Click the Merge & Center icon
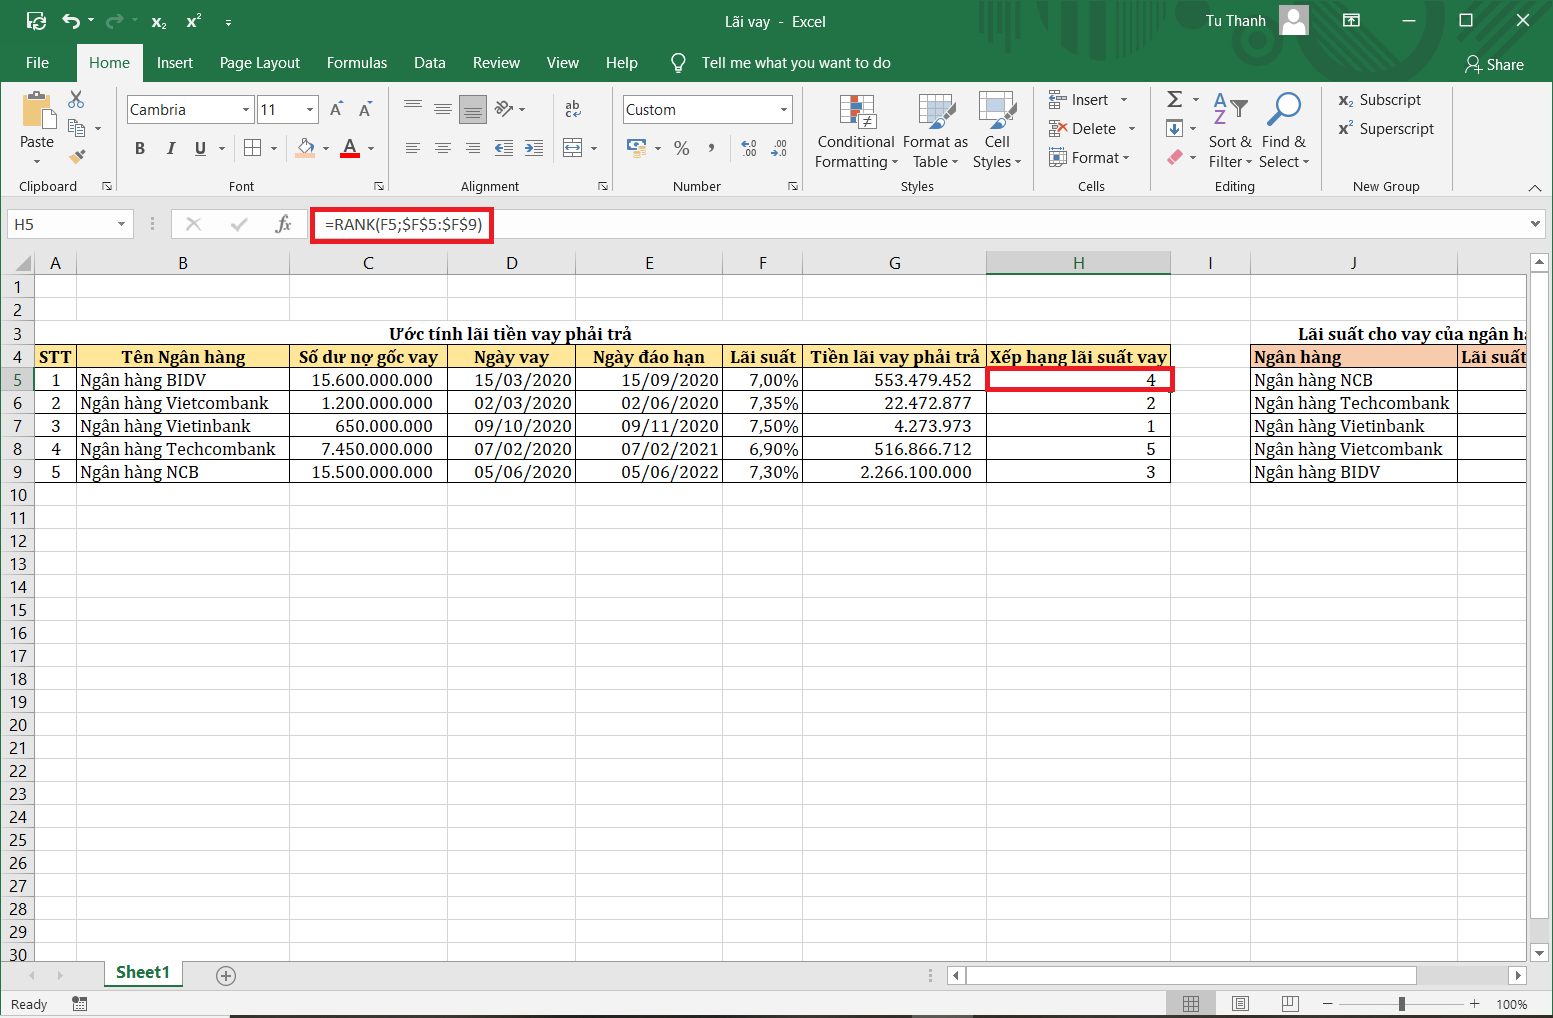 click(x=573, y=148)
